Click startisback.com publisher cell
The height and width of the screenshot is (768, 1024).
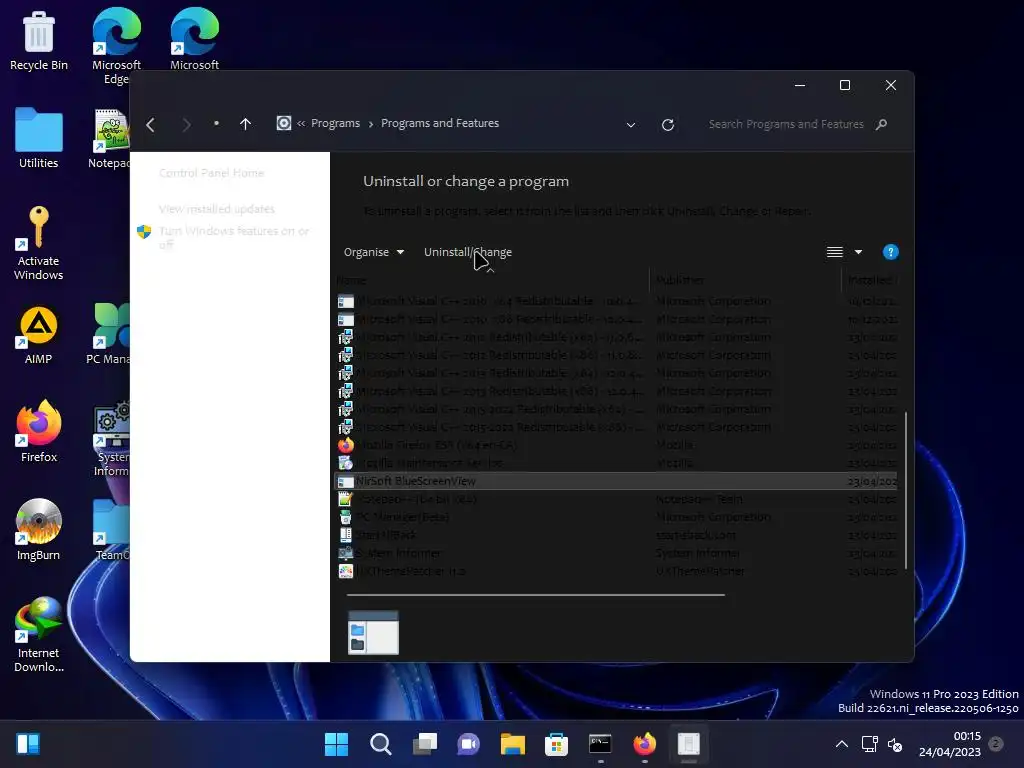pyautogui.click(x=696, y=535)
